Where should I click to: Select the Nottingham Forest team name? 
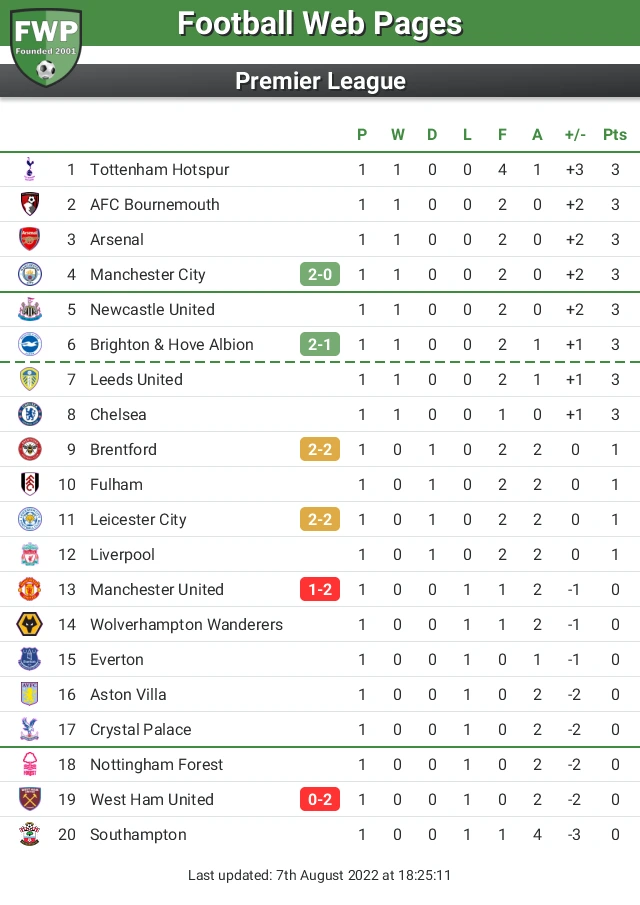point(156,764)
